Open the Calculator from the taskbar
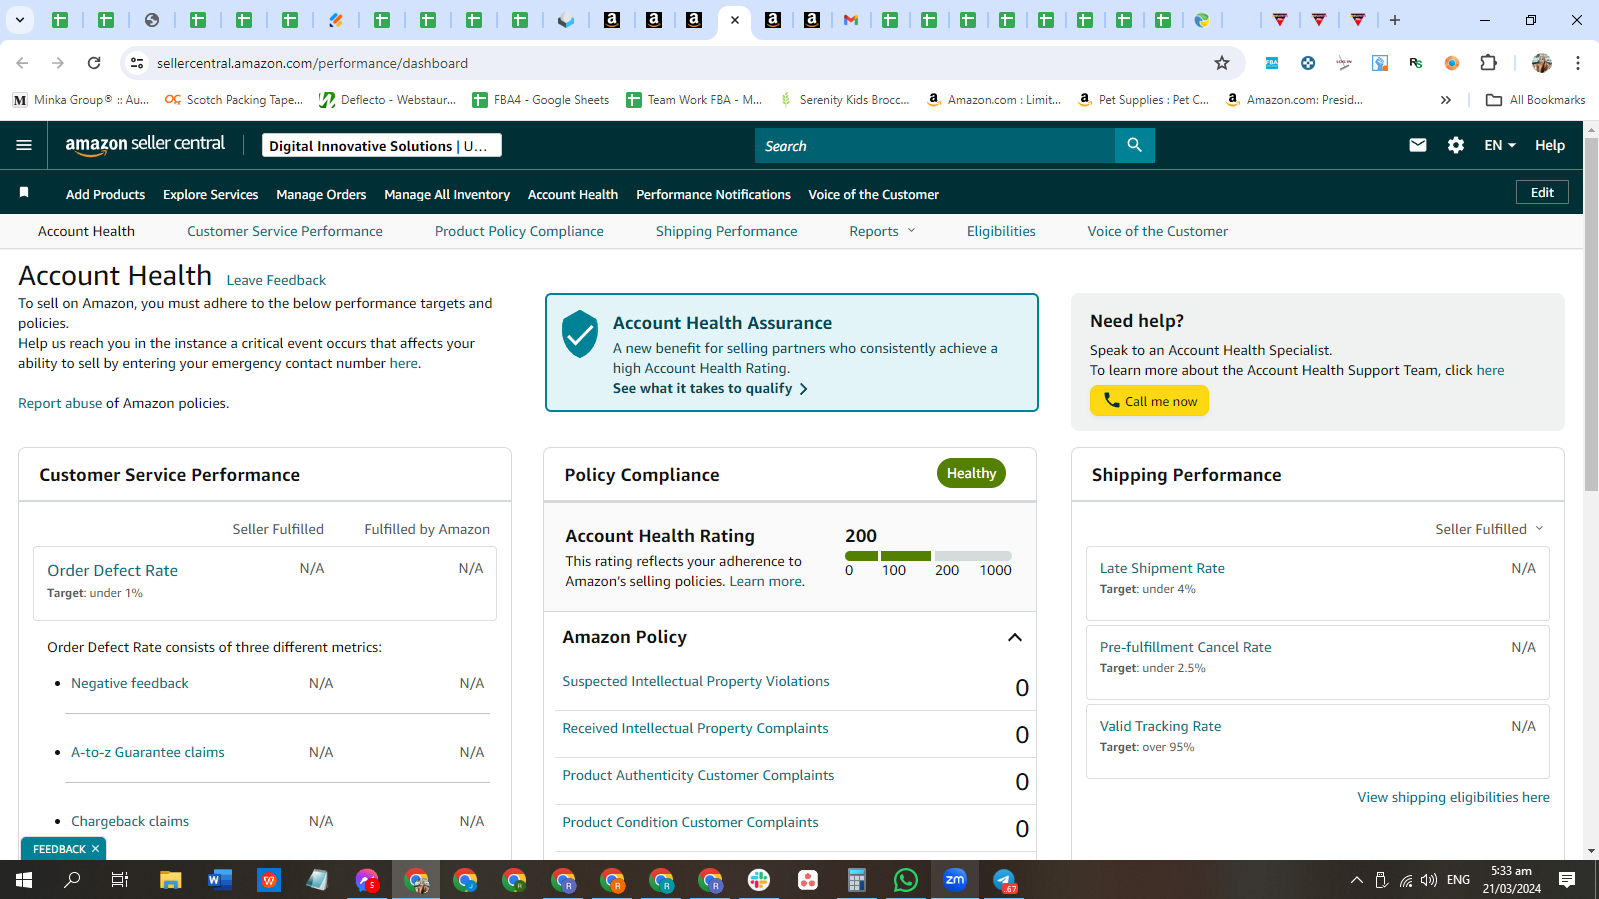1599x899 pixels. click(x=857, y=880)
